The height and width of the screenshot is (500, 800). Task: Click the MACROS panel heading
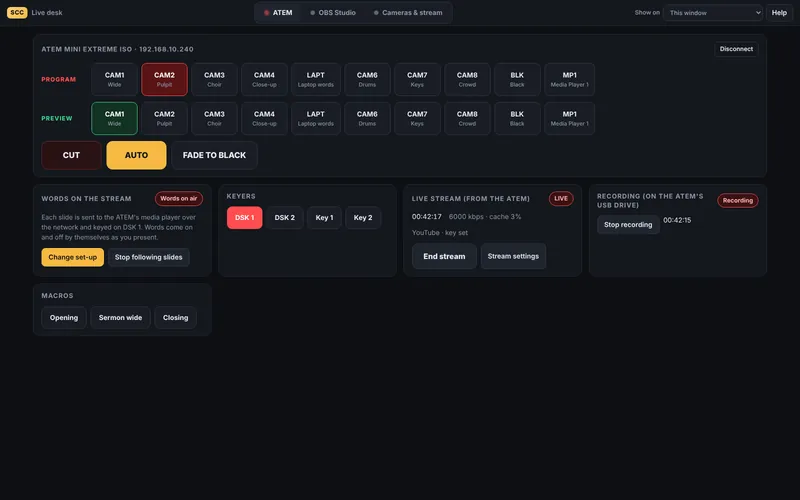coord(57,295)
